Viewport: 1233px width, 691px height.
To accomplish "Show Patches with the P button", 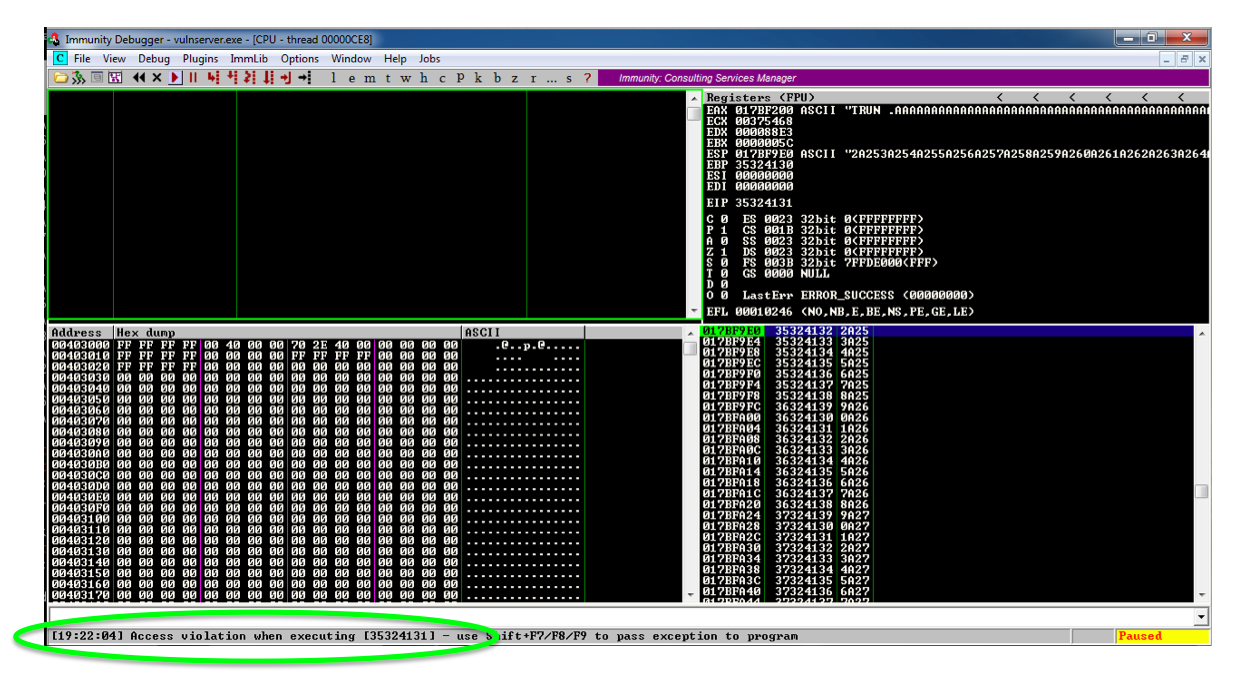I will coord(460,78).
